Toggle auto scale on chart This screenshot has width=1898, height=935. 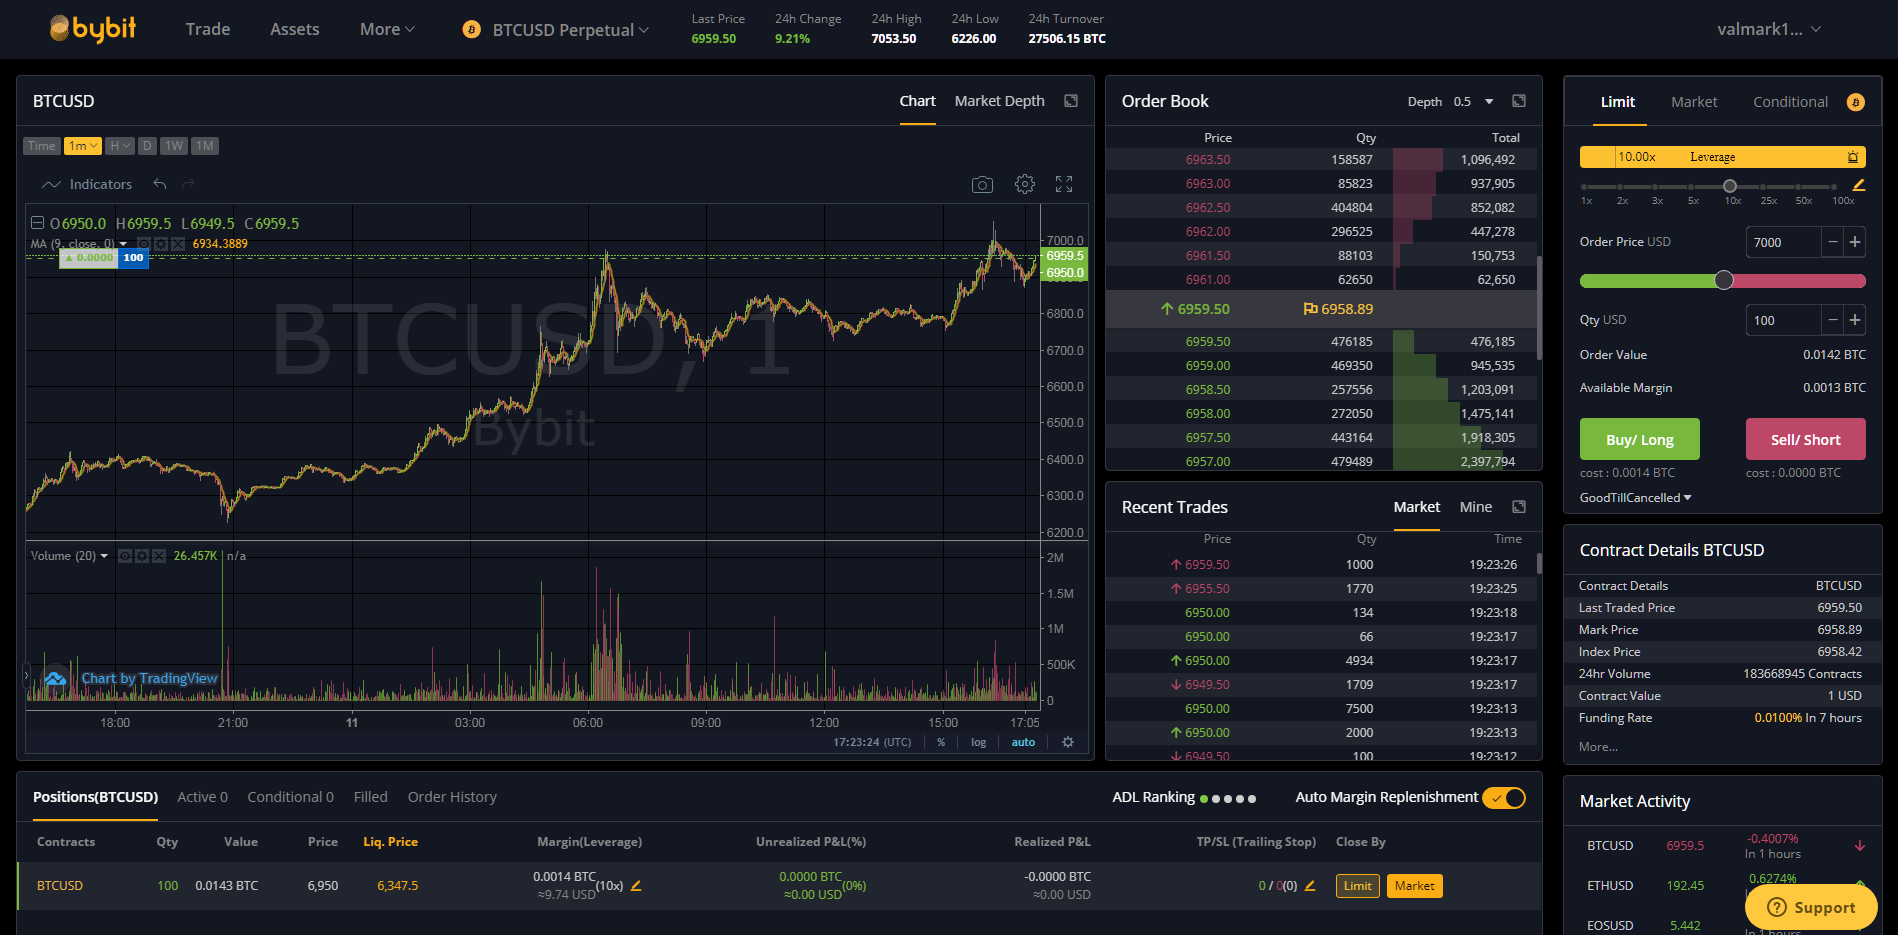(x=1023, y=742)
